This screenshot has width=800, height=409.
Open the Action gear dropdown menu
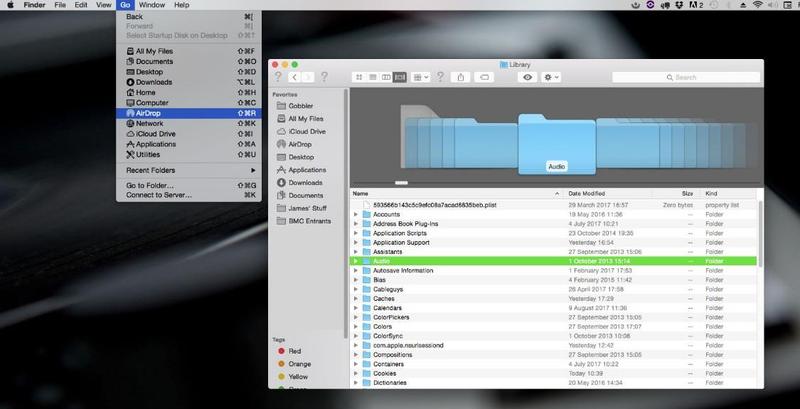pos(553,76)
